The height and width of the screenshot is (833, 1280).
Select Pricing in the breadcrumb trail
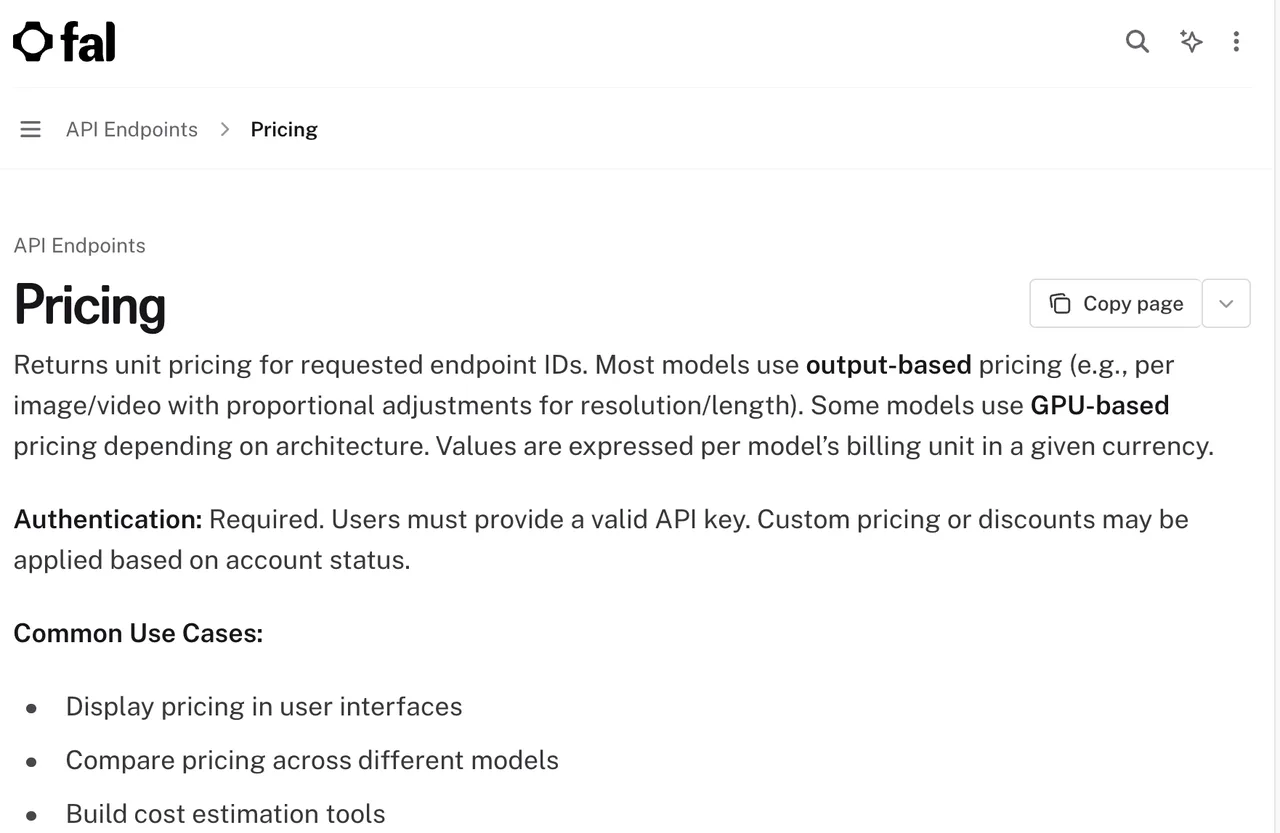coord(284,129)
